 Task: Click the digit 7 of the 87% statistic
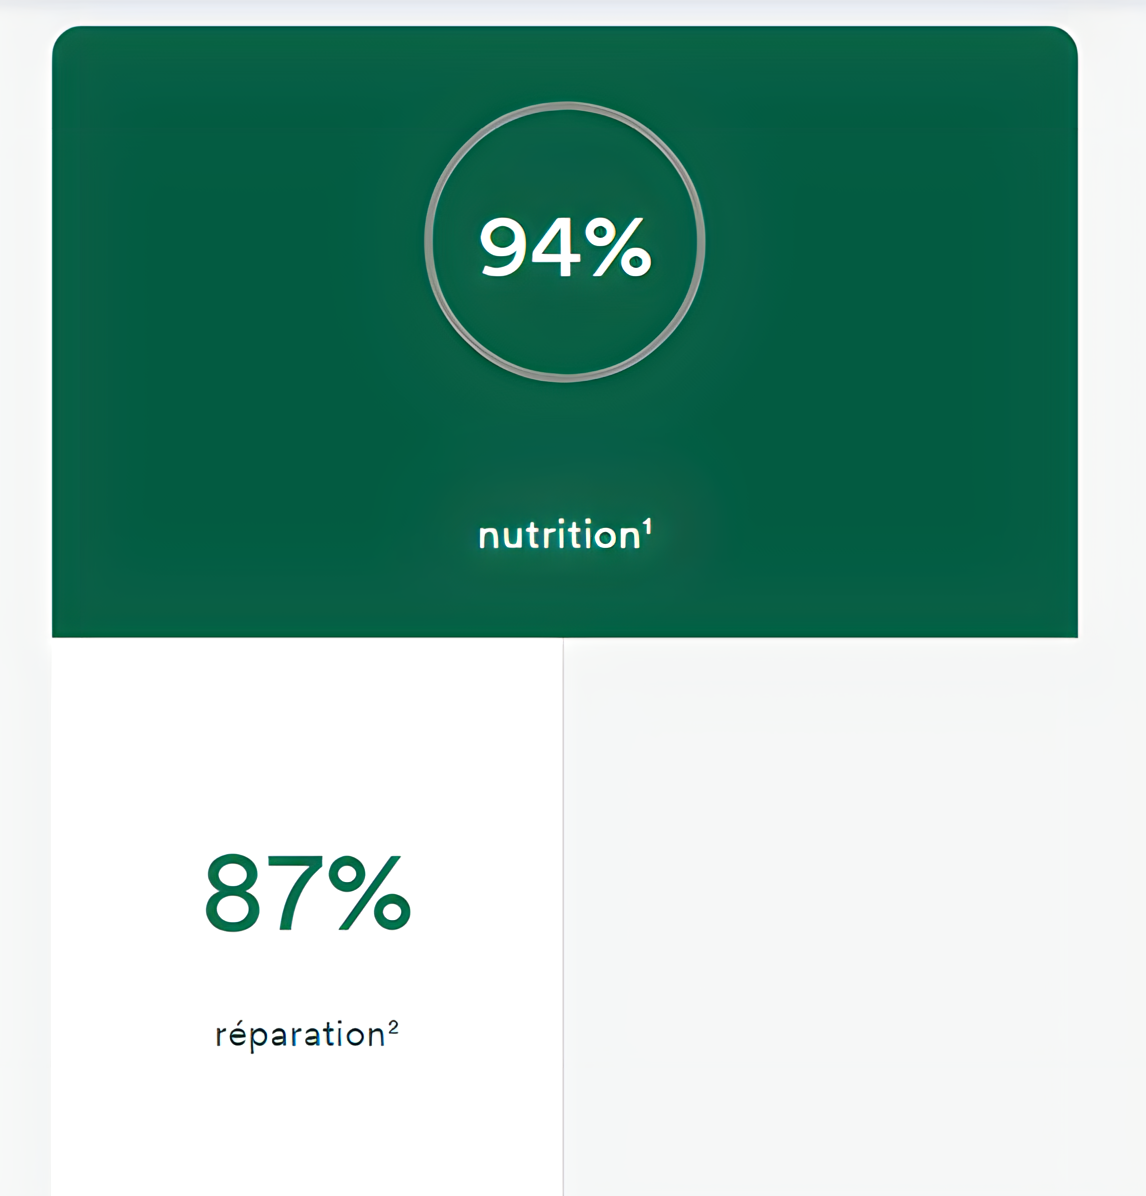coord(295,894)
